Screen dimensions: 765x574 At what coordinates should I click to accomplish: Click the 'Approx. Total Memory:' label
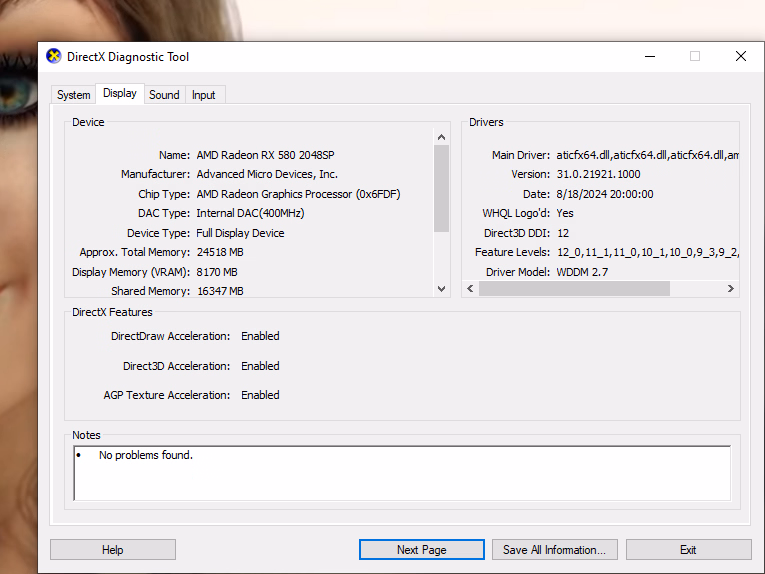(x=135, y=252)
